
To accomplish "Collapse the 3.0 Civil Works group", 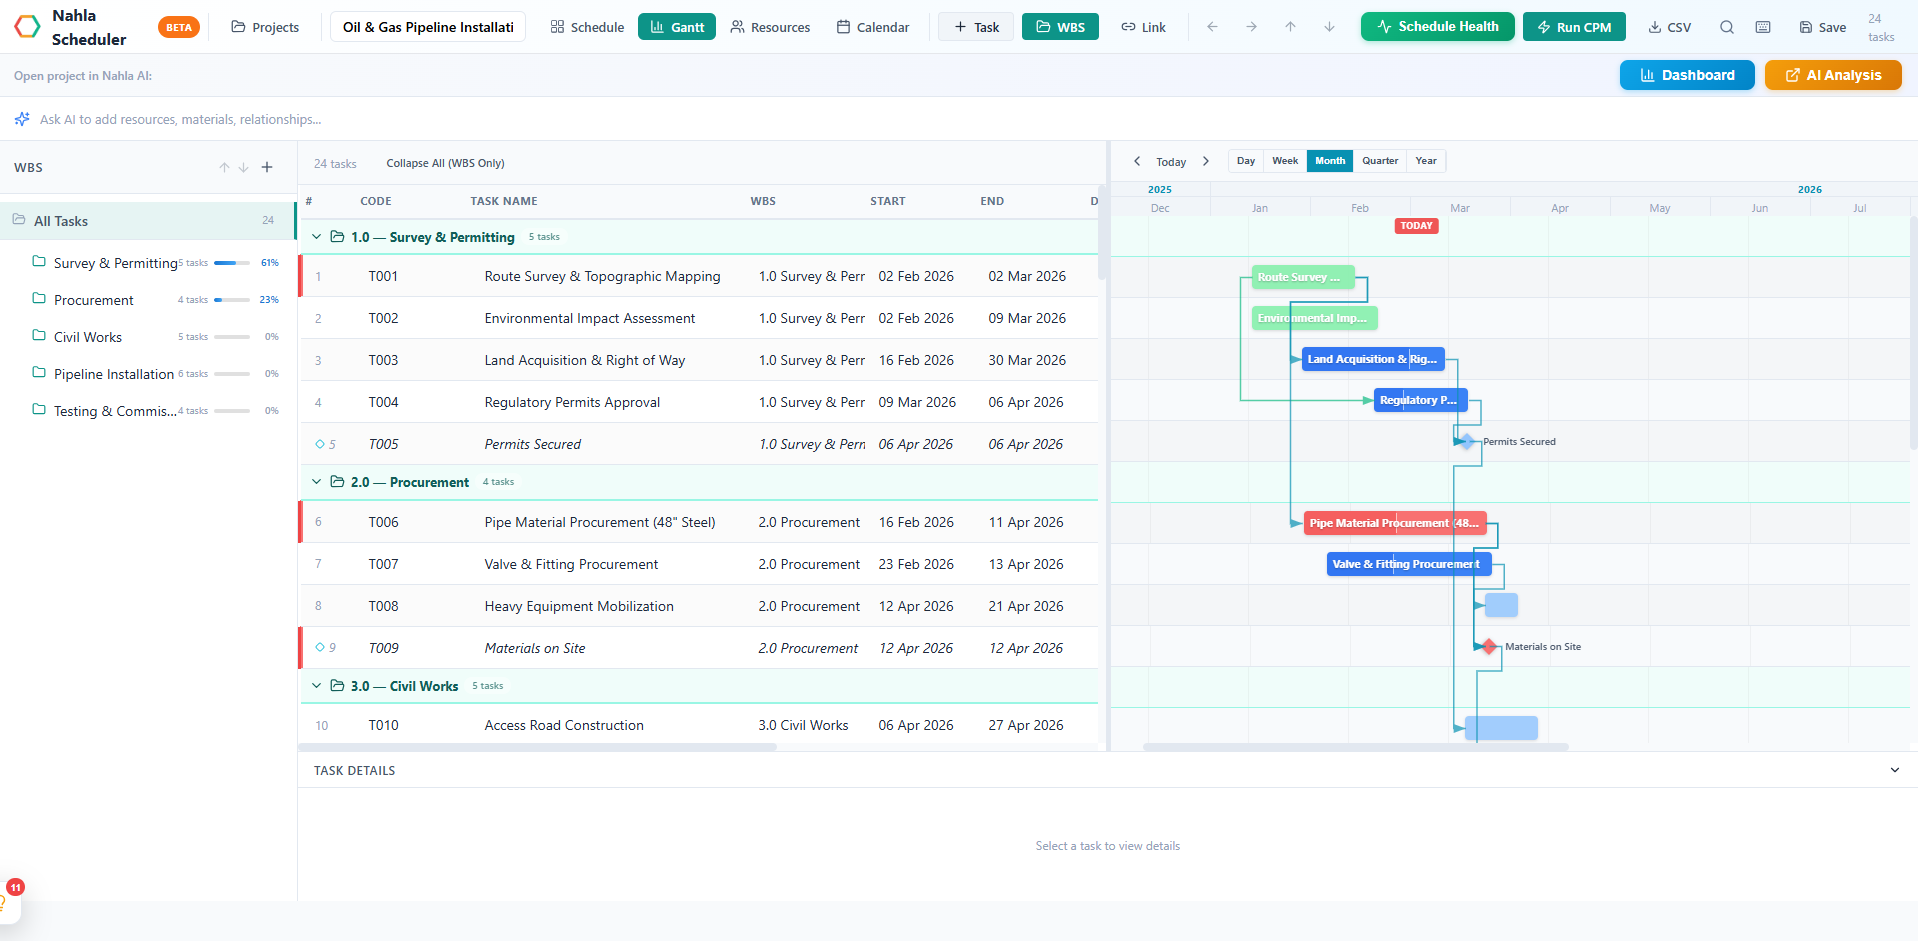I will coord(316,686).
